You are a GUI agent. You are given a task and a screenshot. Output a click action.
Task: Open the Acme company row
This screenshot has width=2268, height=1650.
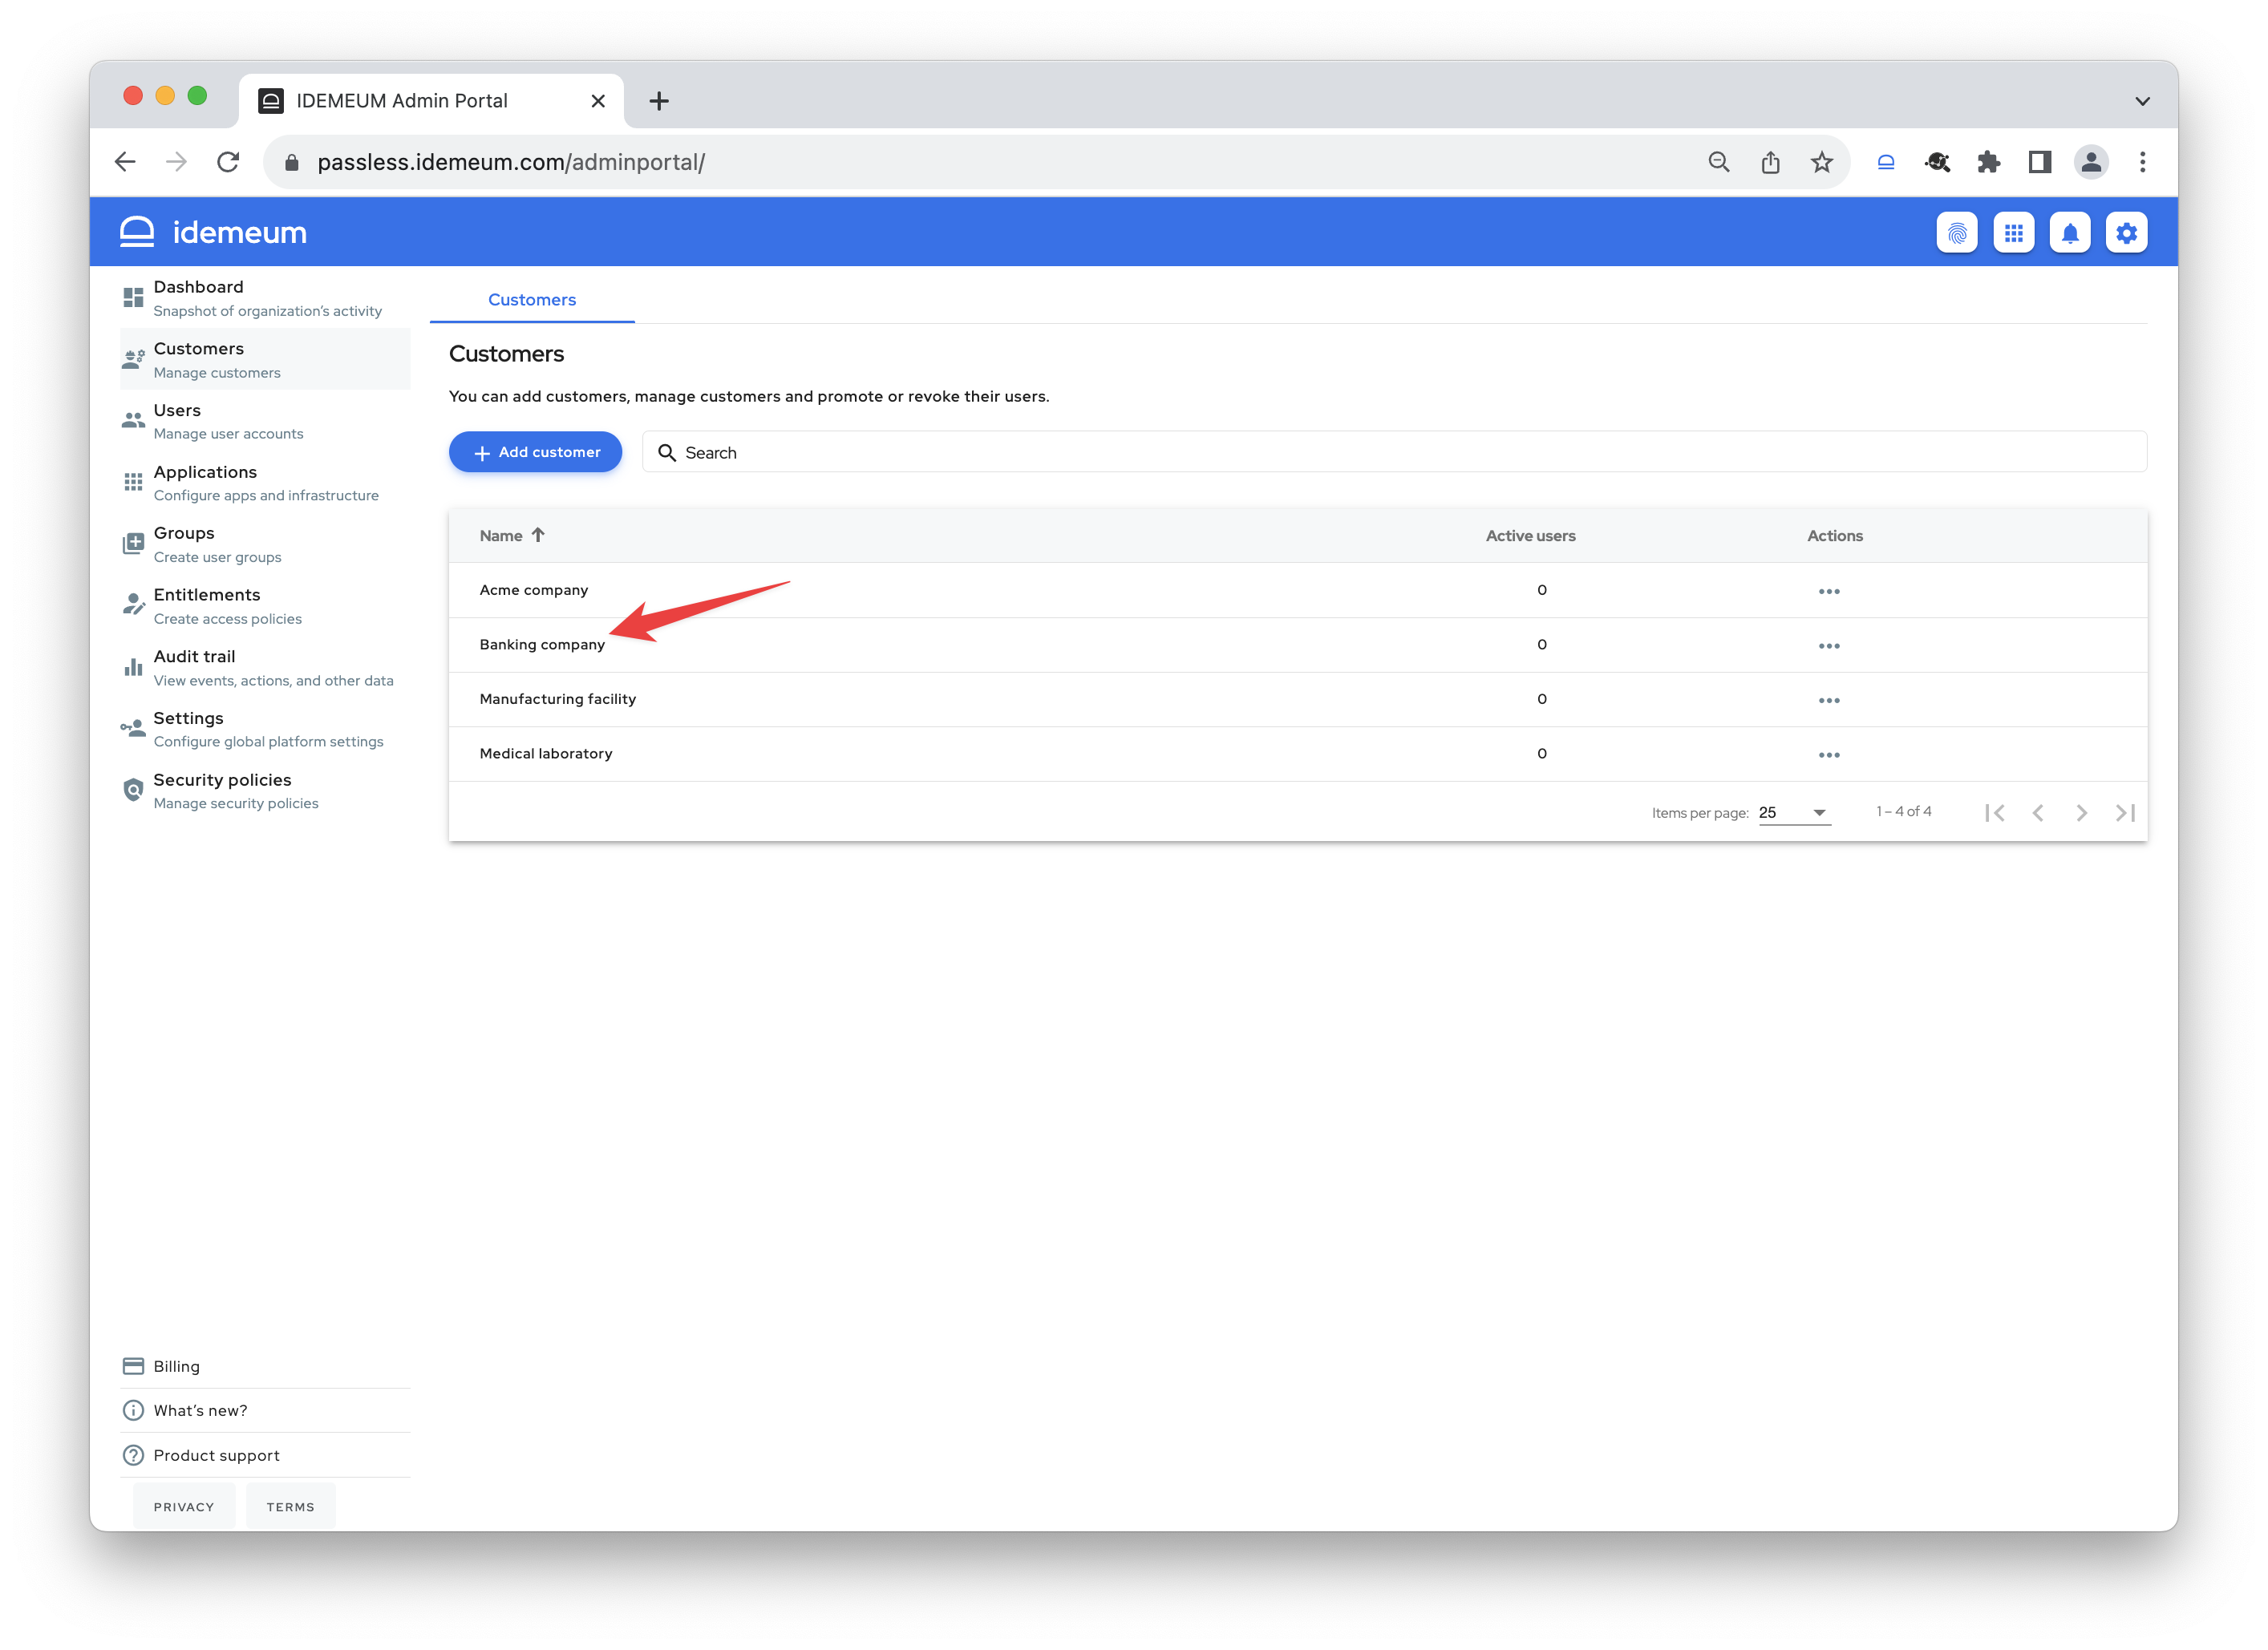(x=1298, y=590)
